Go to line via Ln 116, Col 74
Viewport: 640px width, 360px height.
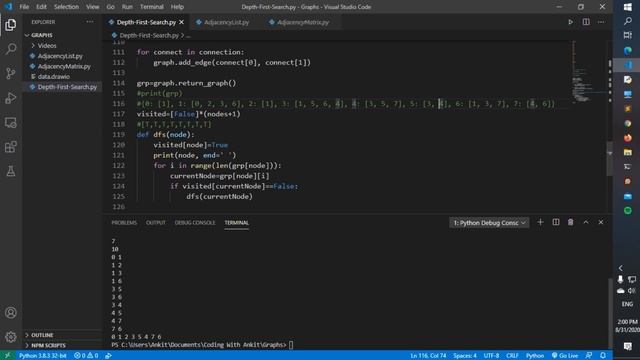[x=428, y=356]
